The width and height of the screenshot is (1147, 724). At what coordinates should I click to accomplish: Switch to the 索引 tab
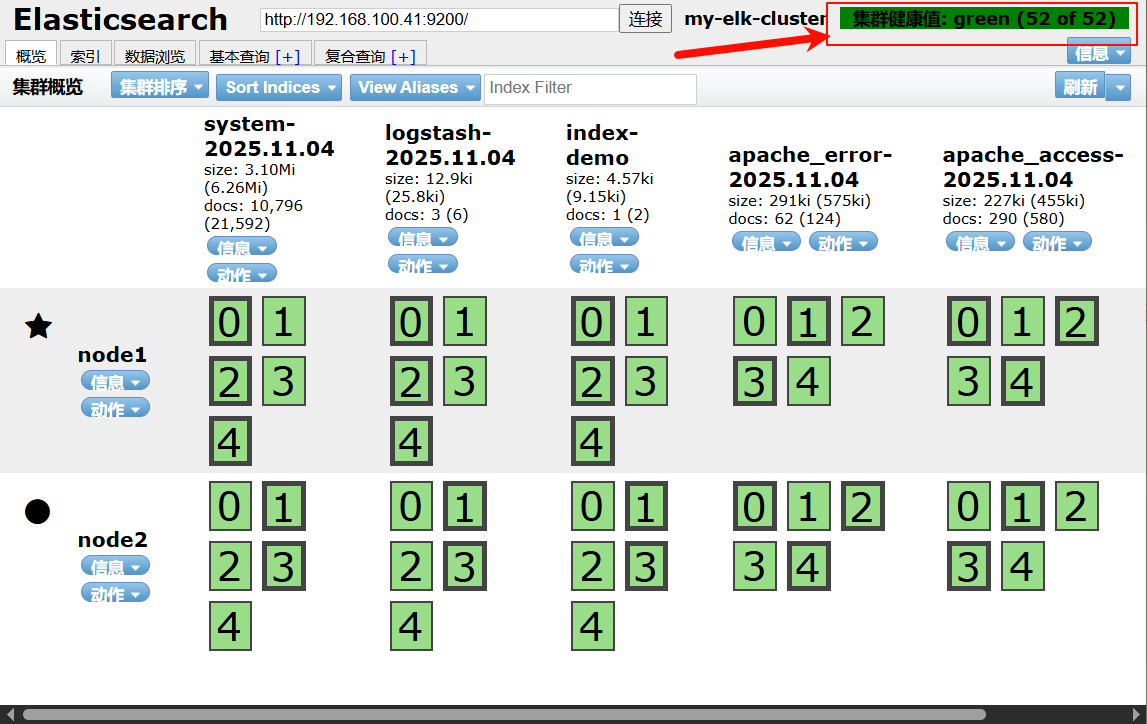85,55
